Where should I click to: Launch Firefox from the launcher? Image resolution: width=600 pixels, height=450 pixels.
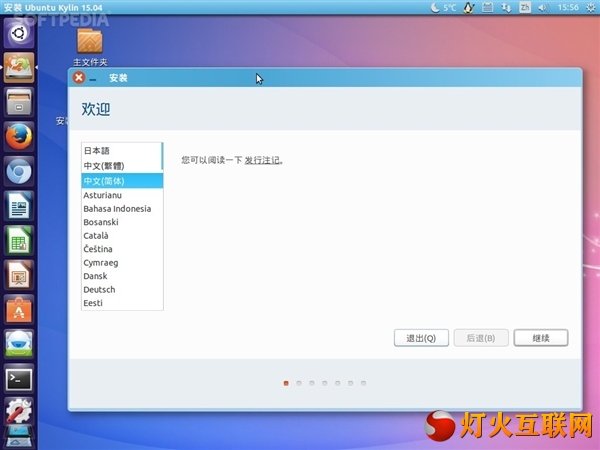click(19, 137)
